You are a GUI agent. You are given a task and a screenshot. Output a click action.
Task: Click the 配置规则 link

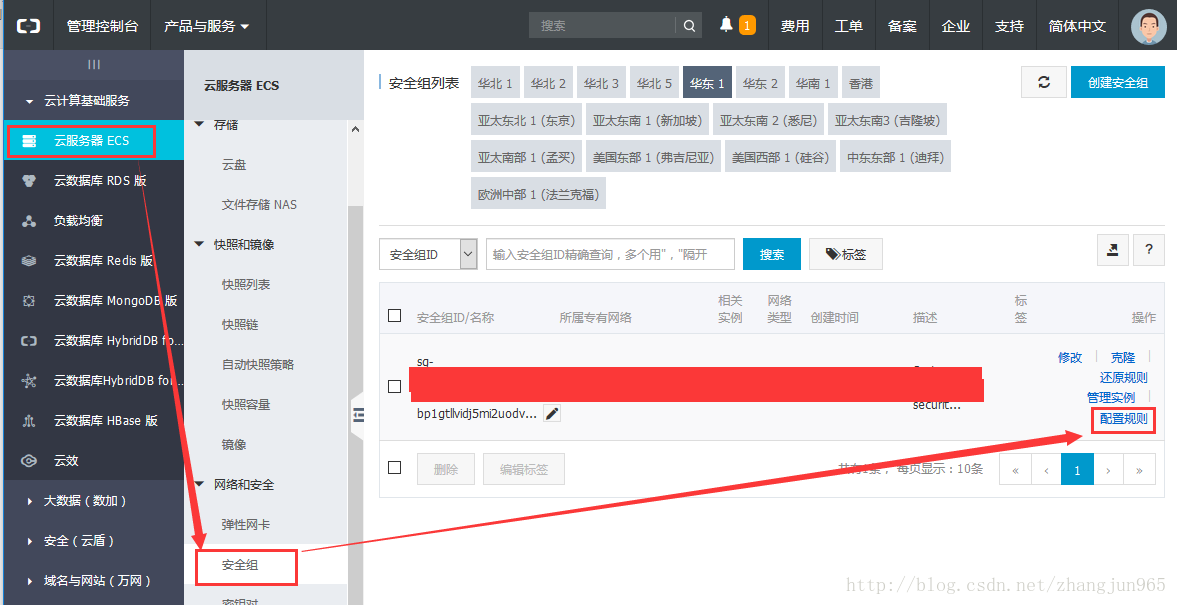tap(1124, 418)
